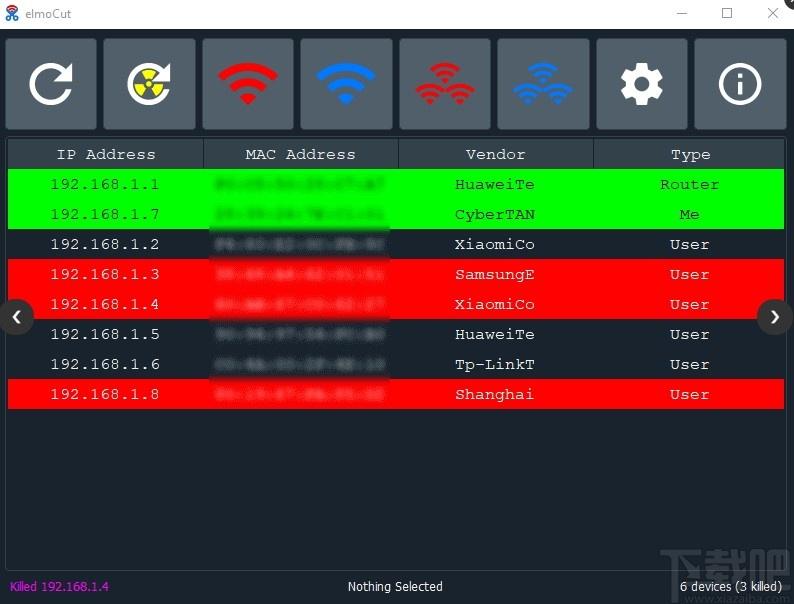Image resolution: width=794 pixels, height=604 pixels.
Task: Select IP cell 192.168.1.4
Action: (x=105, y=304)
